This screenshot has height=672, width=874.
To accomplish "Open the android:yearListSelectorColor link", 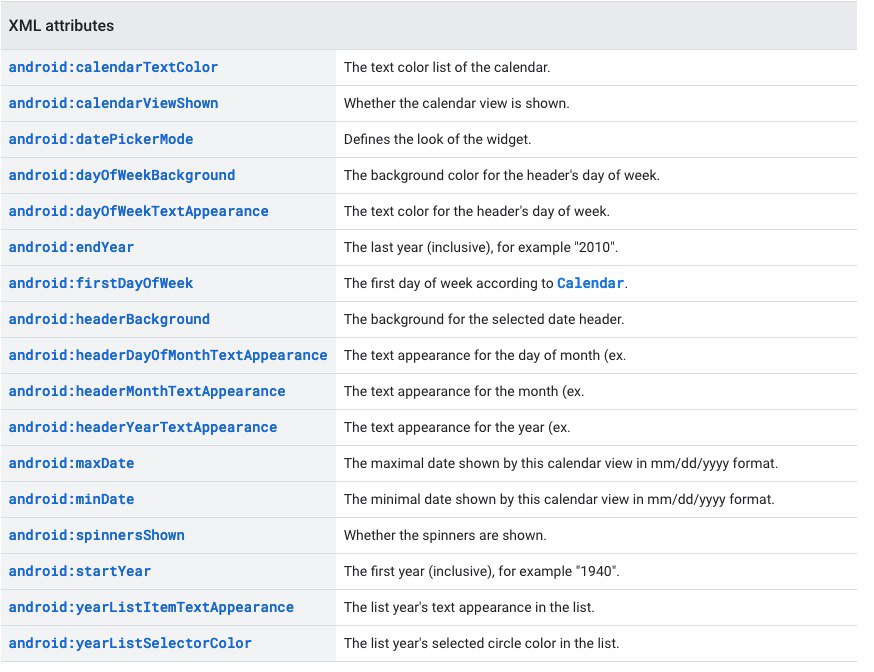I will [x=130, y=643].
